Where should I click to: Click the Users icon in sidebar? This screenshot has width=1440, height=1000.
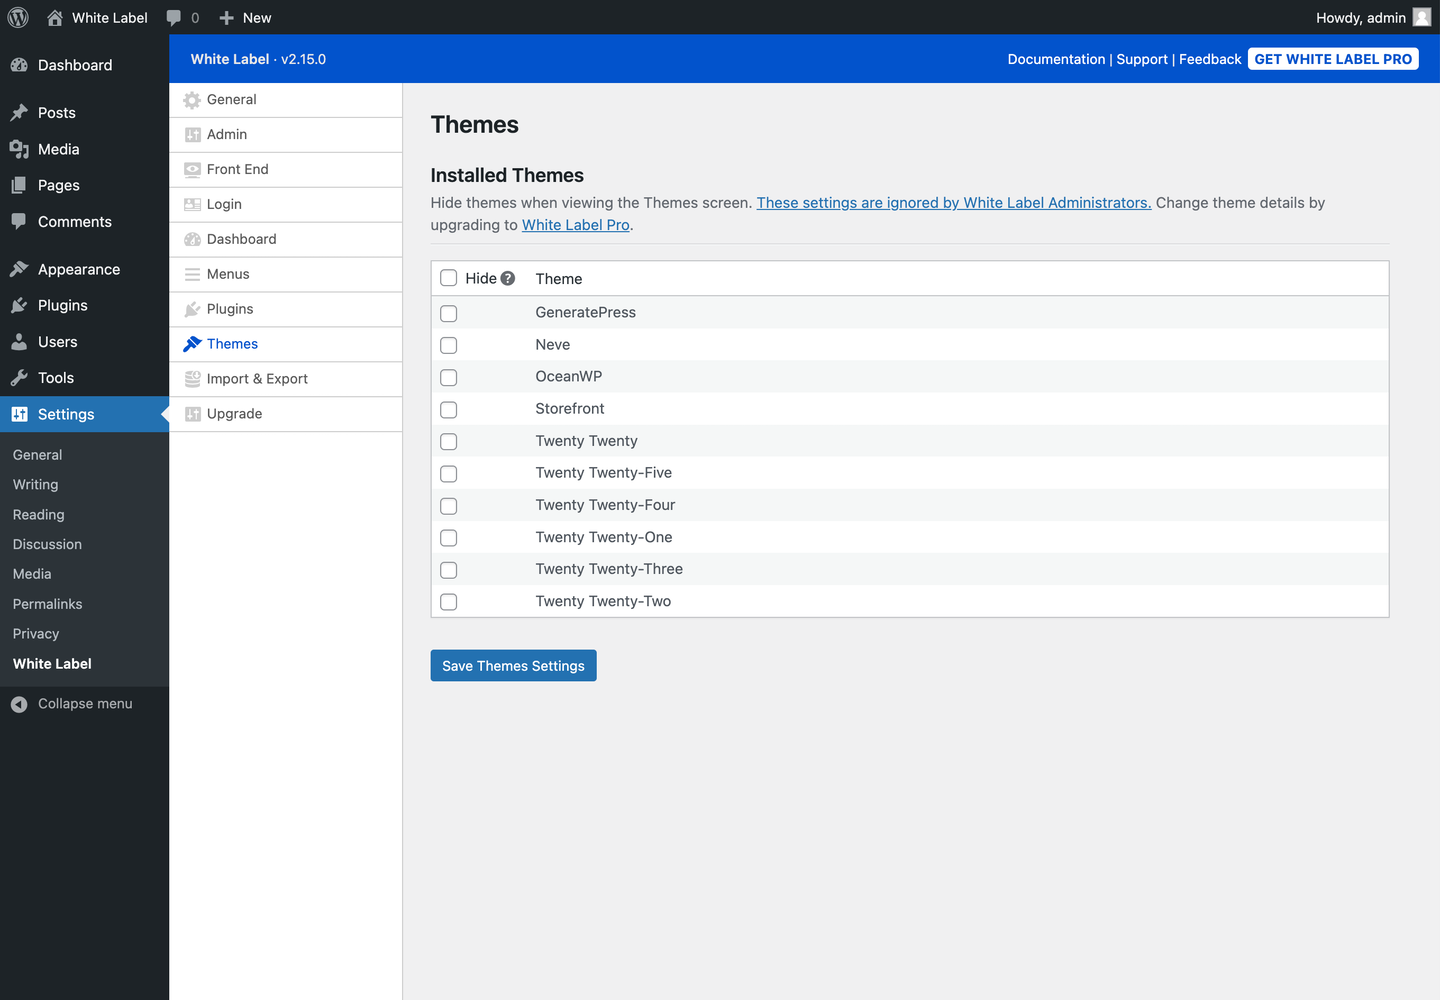pos(21,341)
